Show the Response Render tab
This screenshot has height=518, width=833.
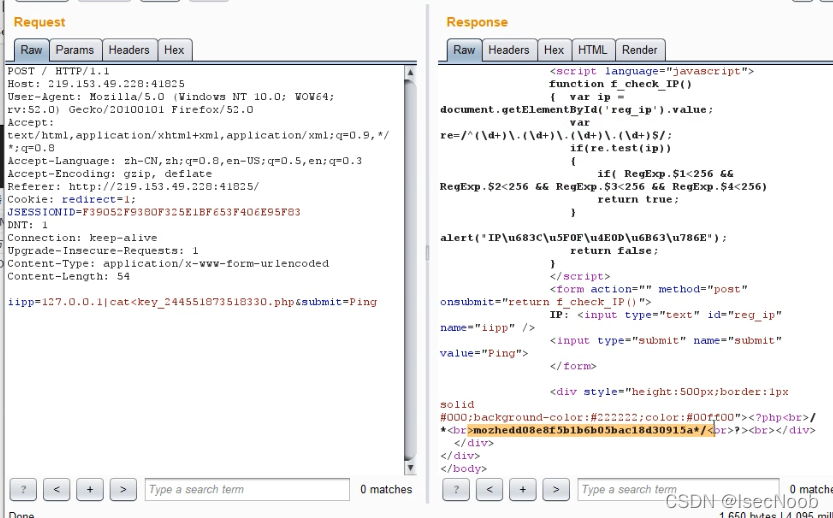coord(640,50)
